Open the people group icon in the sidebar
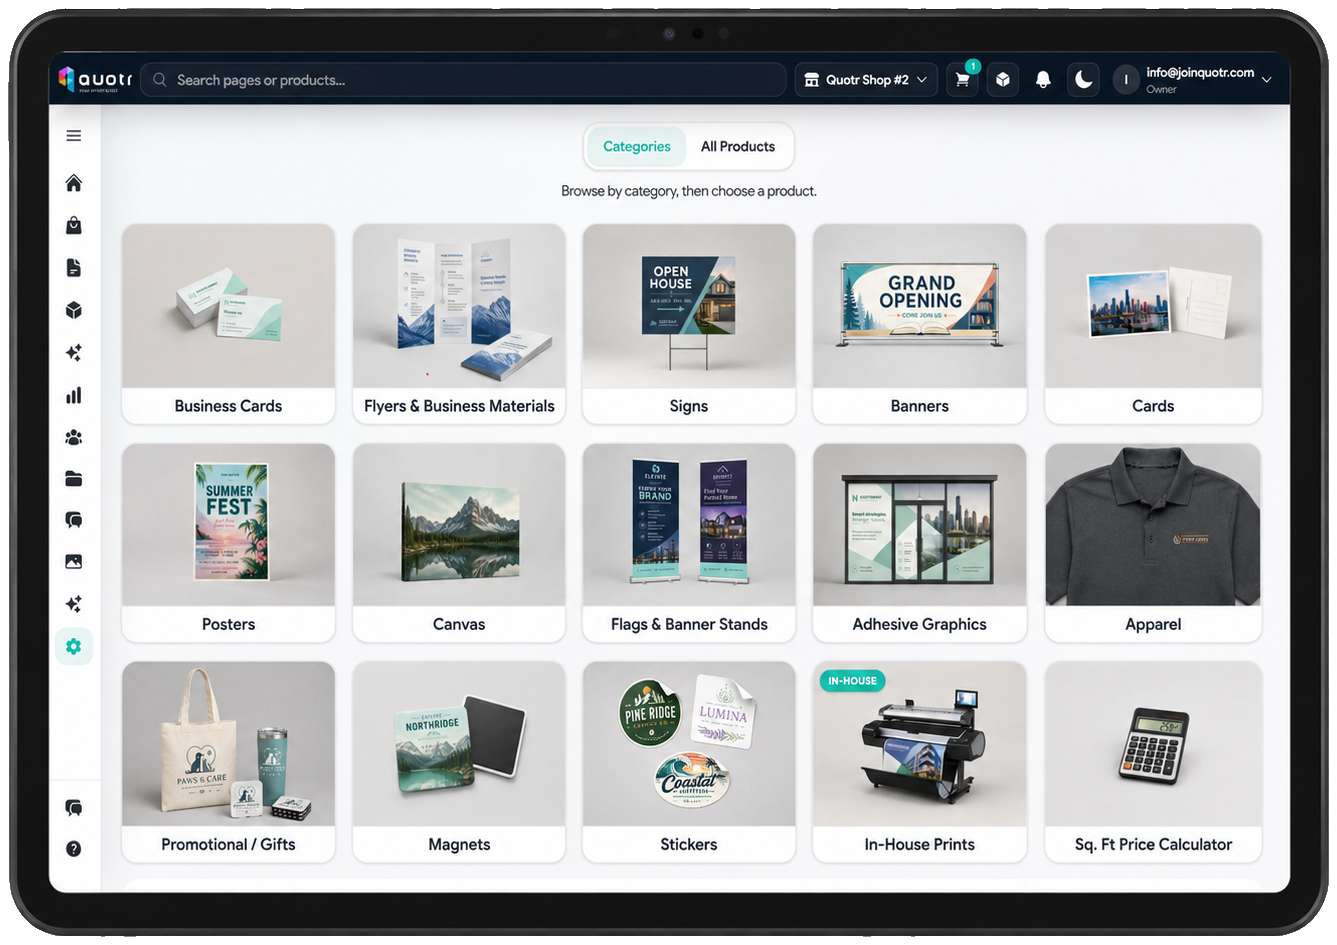The image size is (1337, 945). (73, 437)
